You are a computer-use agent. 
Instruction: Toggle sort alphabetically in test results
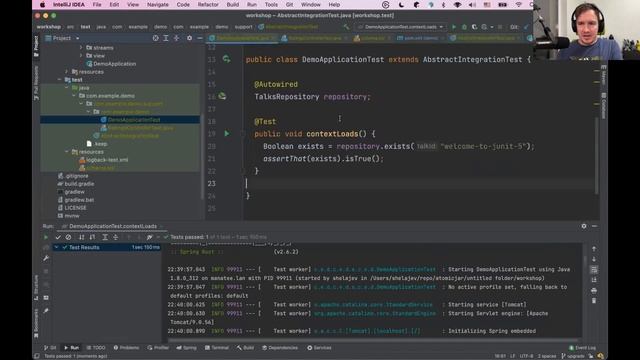[82, 237]
